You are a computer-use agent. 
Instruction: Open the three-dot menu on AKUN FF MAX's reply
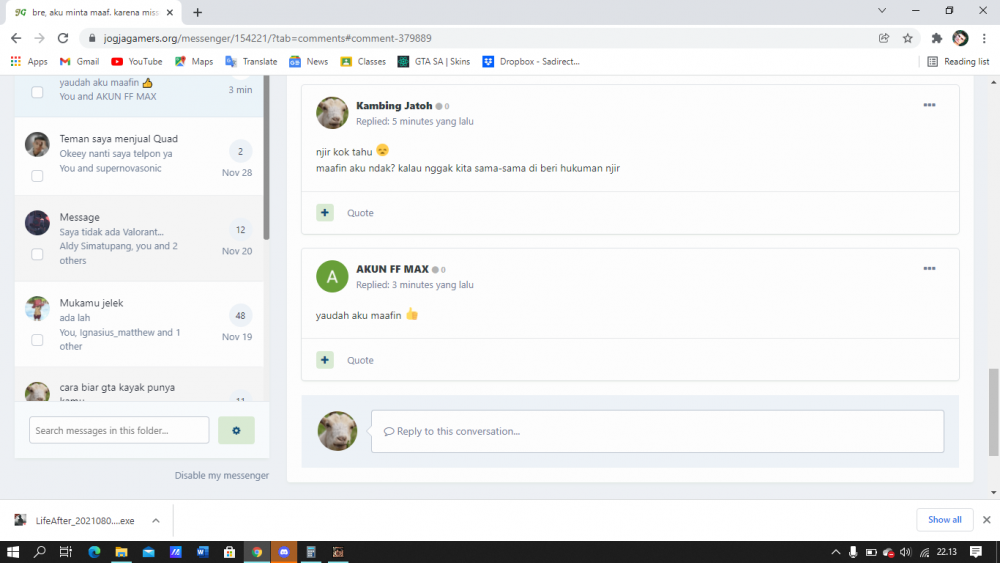click(929, 268)
